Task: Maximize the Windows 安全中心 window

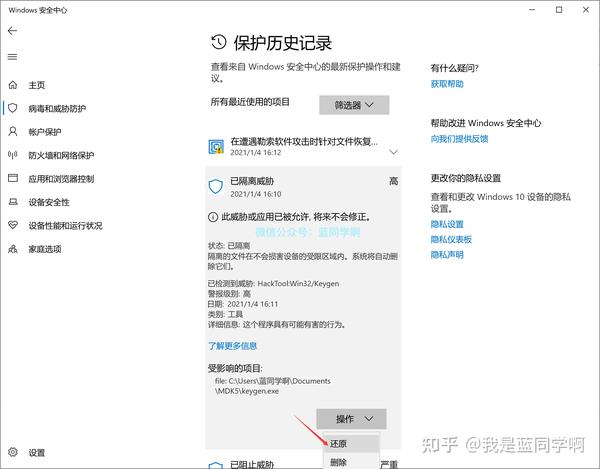Action: [x=559, y=10]
